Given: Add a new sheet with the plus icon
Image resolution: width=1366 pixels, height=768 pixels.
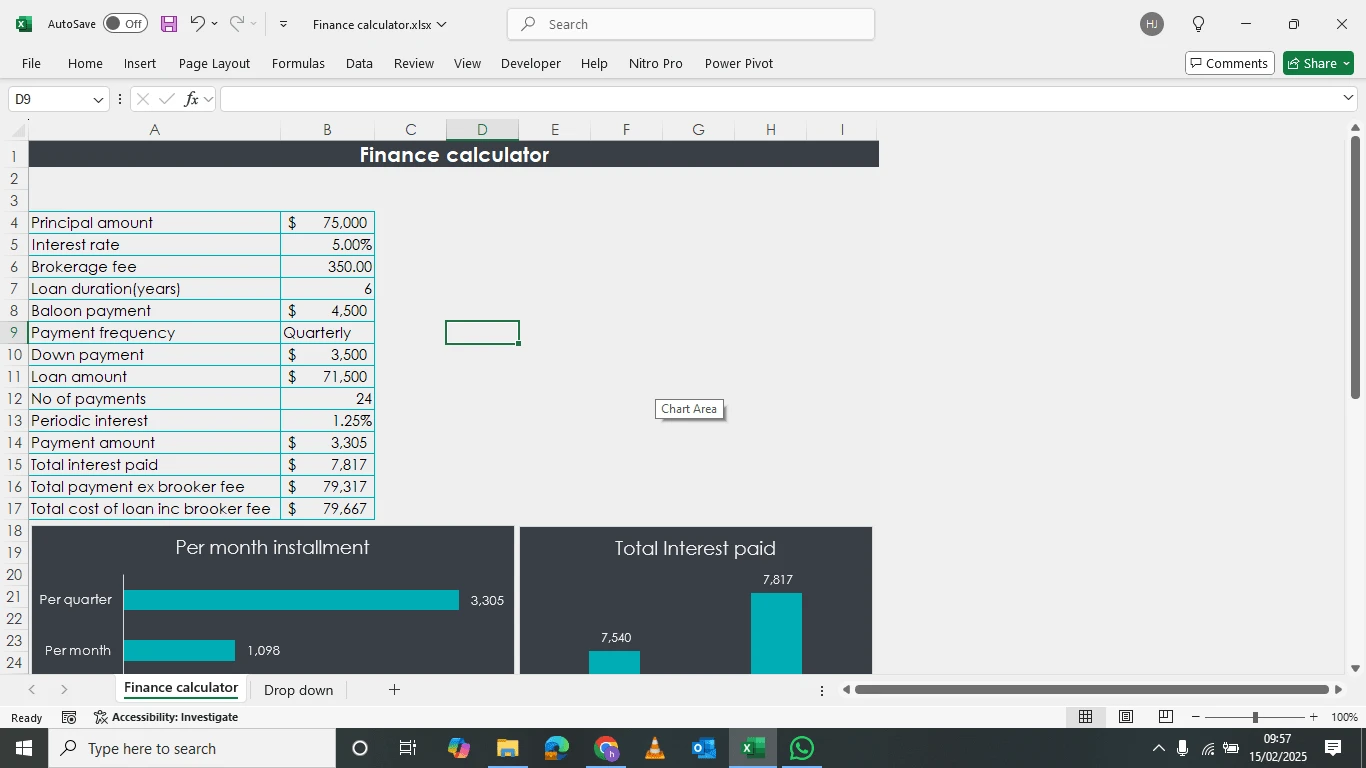Looking at the screenshot, I should [x=394, y=690].
